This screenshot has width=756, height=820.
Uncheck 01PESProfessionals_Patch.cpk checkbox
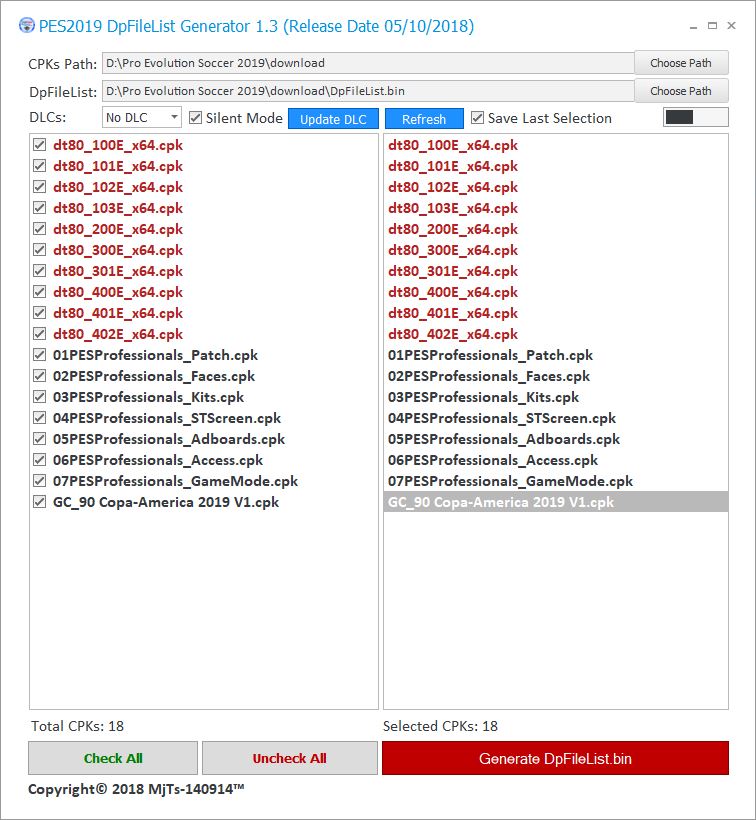click(39, 355)
